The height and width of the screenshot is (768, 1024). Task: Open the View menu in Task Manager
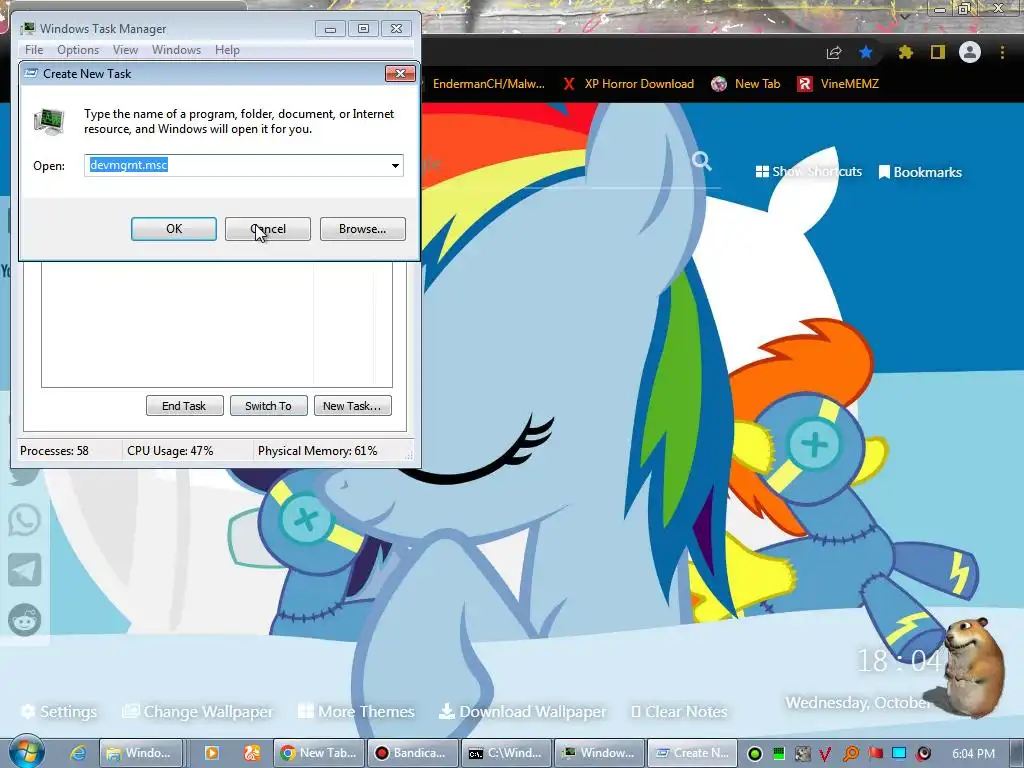coord(125,50)
